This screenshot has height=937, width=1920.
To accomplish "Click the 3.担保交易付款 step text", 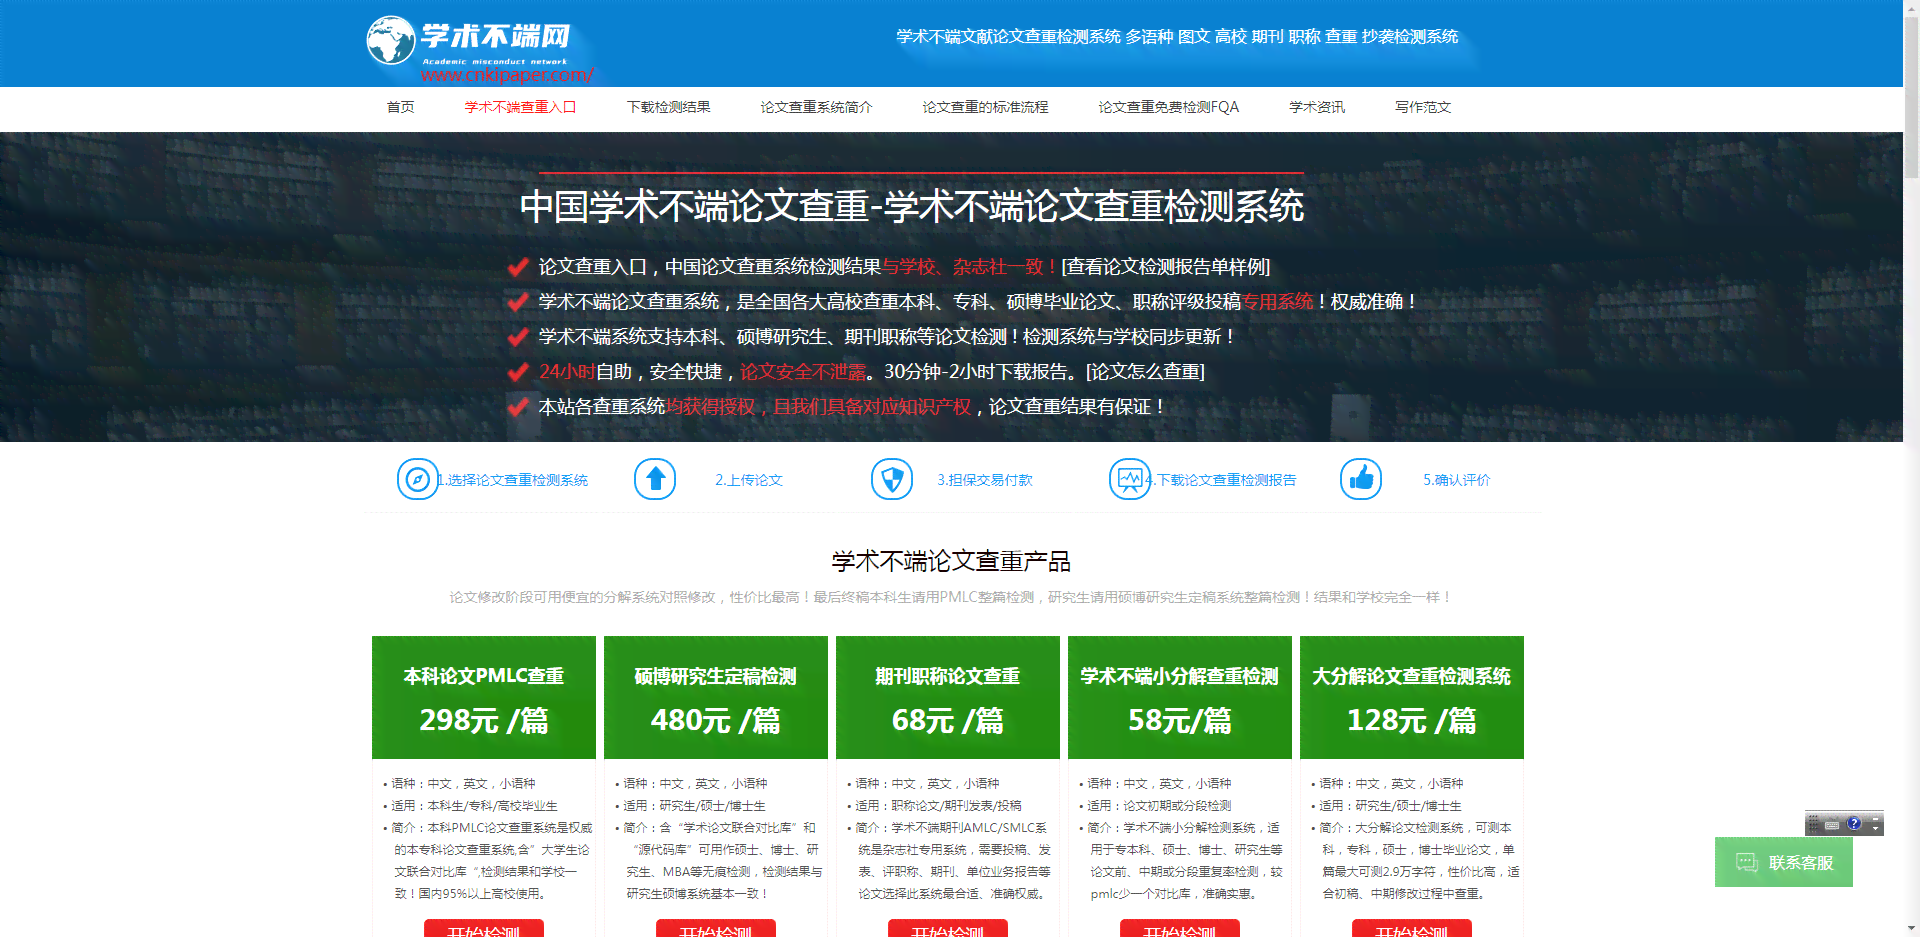I will [984, 480].
